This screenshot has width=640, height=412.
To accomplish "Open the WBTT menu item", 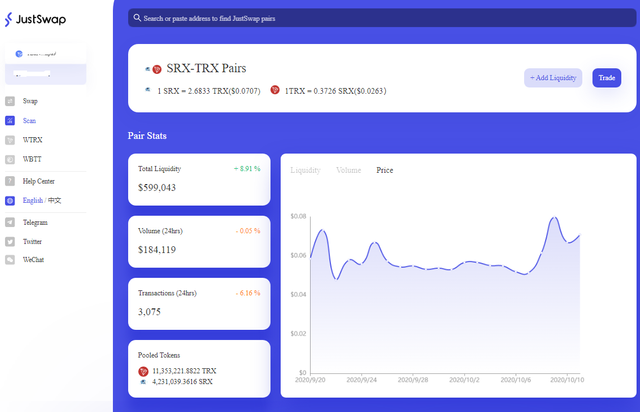I will click(x=32, y=159).
